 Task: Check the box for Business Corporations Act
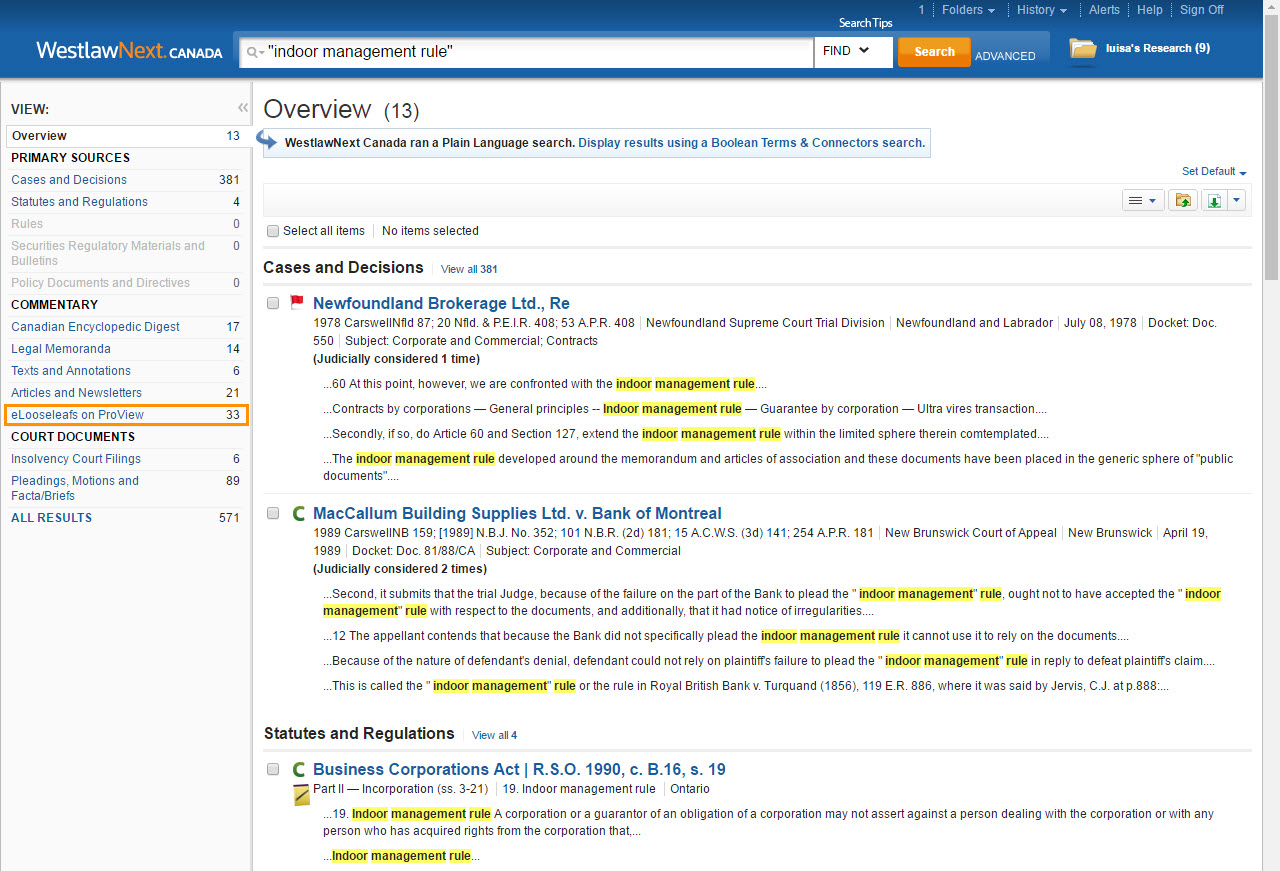[x=273, y=769]
